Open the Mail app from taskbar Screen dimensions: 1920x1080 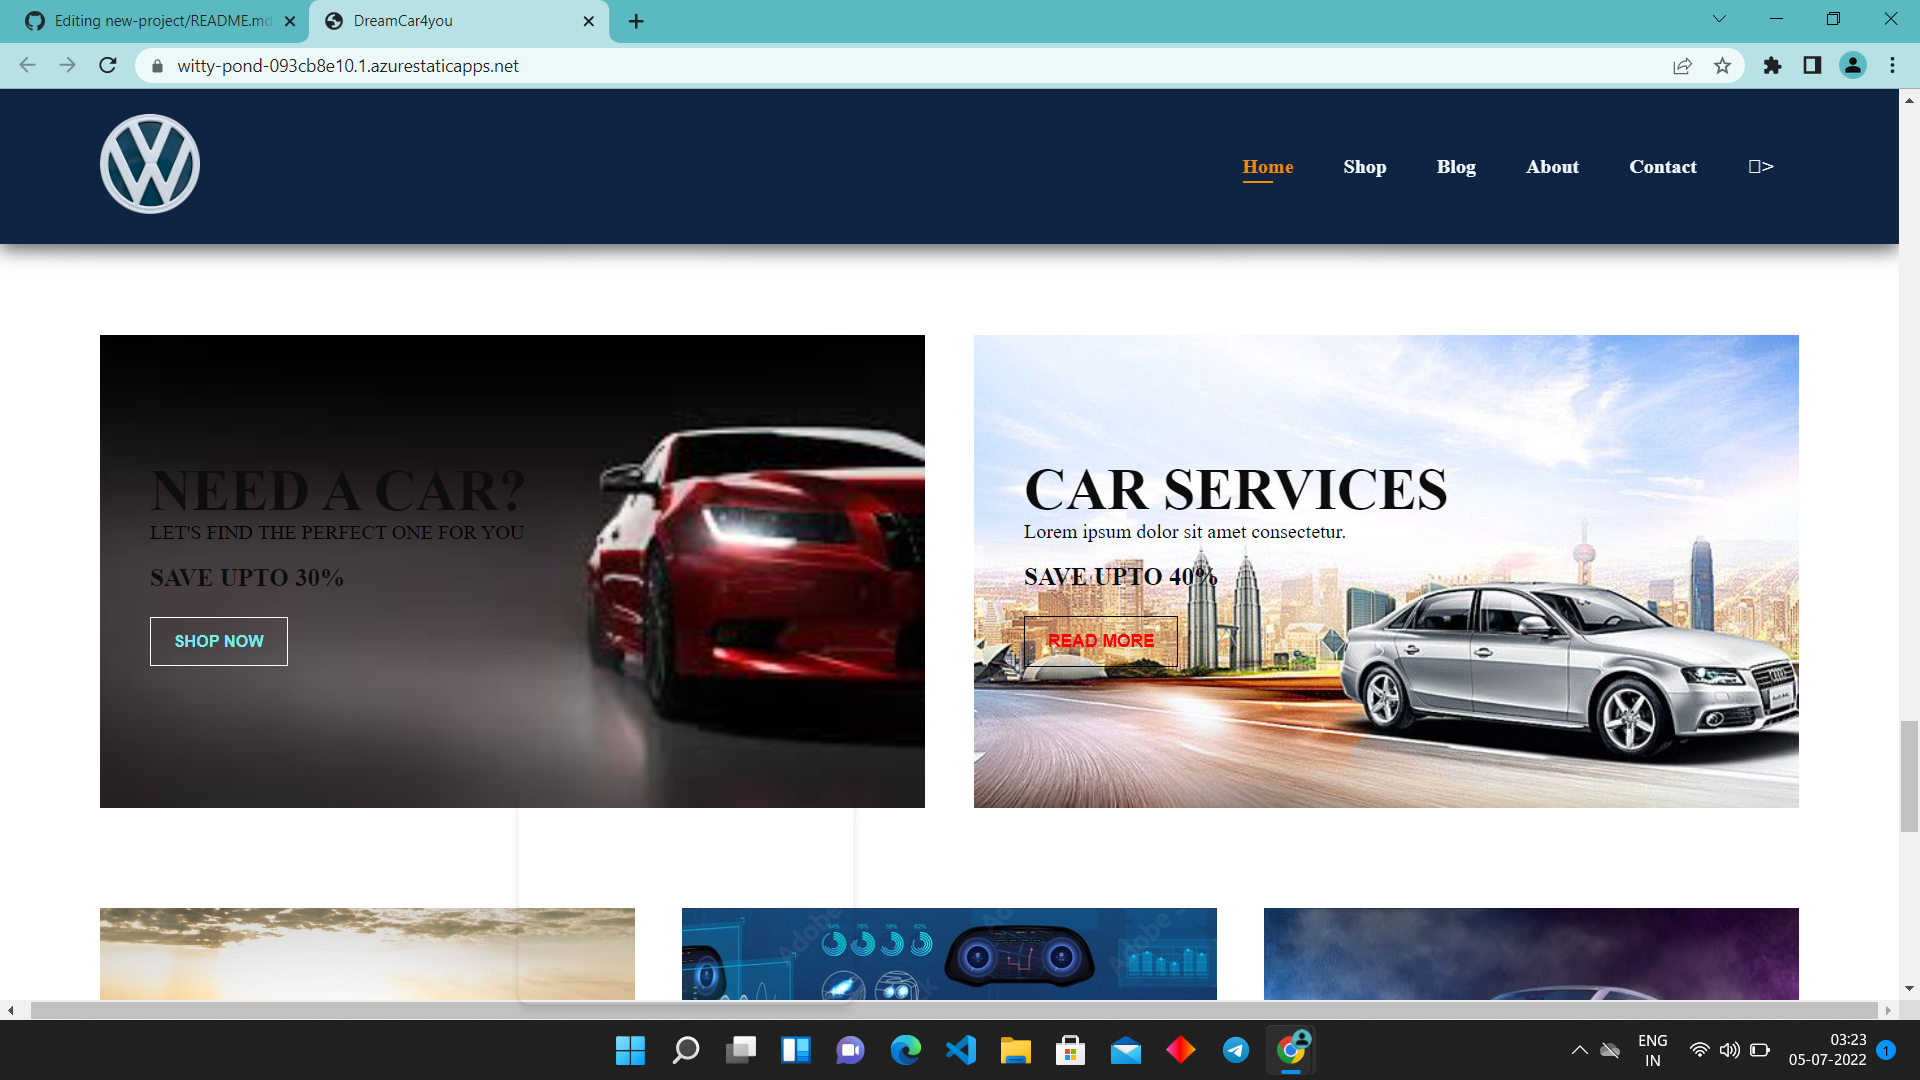tap(1126, 1050)
